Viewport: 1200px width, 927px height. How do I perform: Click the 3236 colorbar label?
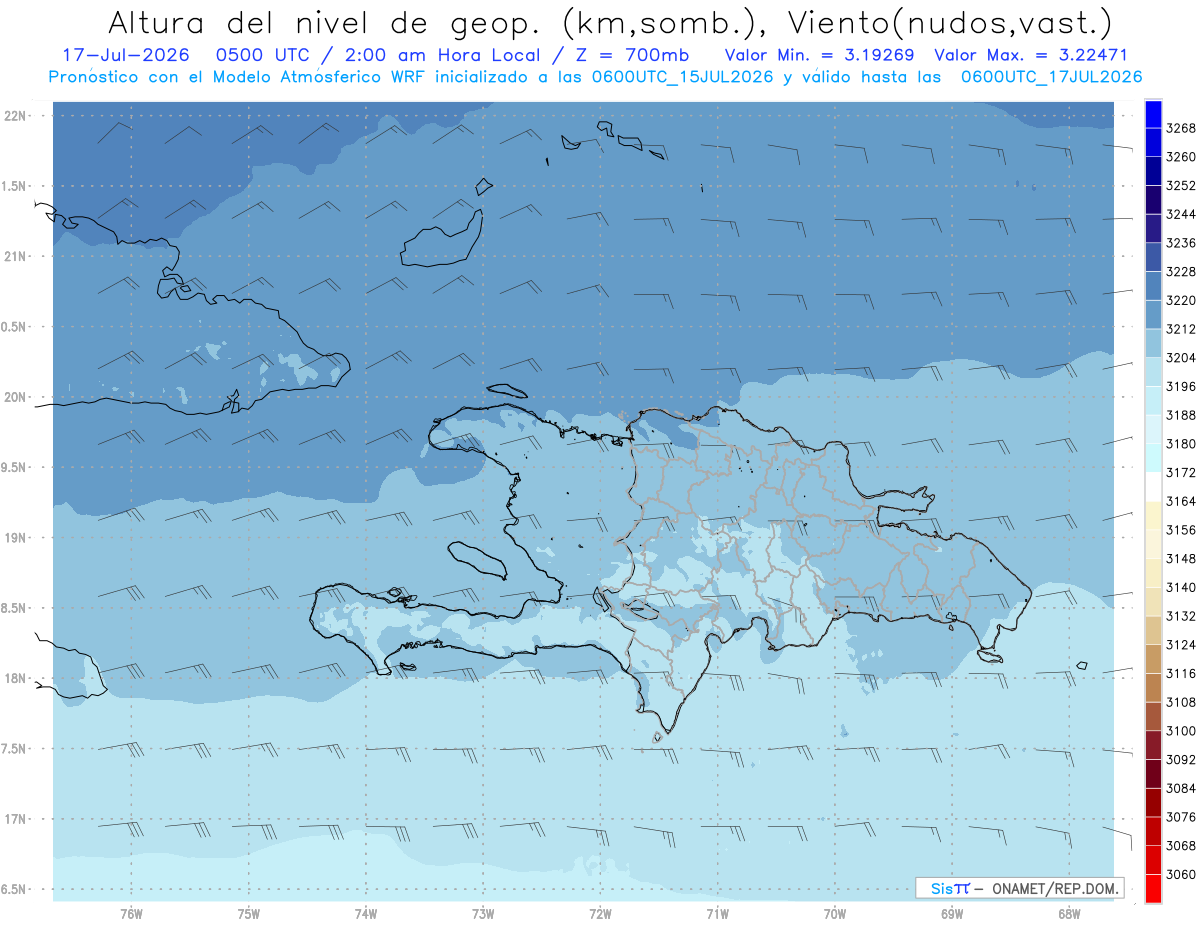point(1181,243)
